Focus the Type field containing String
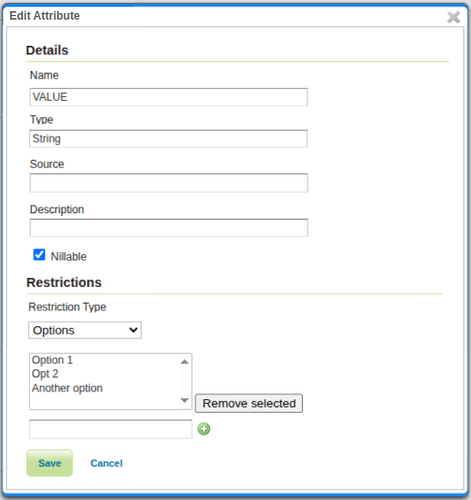 coord(169,139)
